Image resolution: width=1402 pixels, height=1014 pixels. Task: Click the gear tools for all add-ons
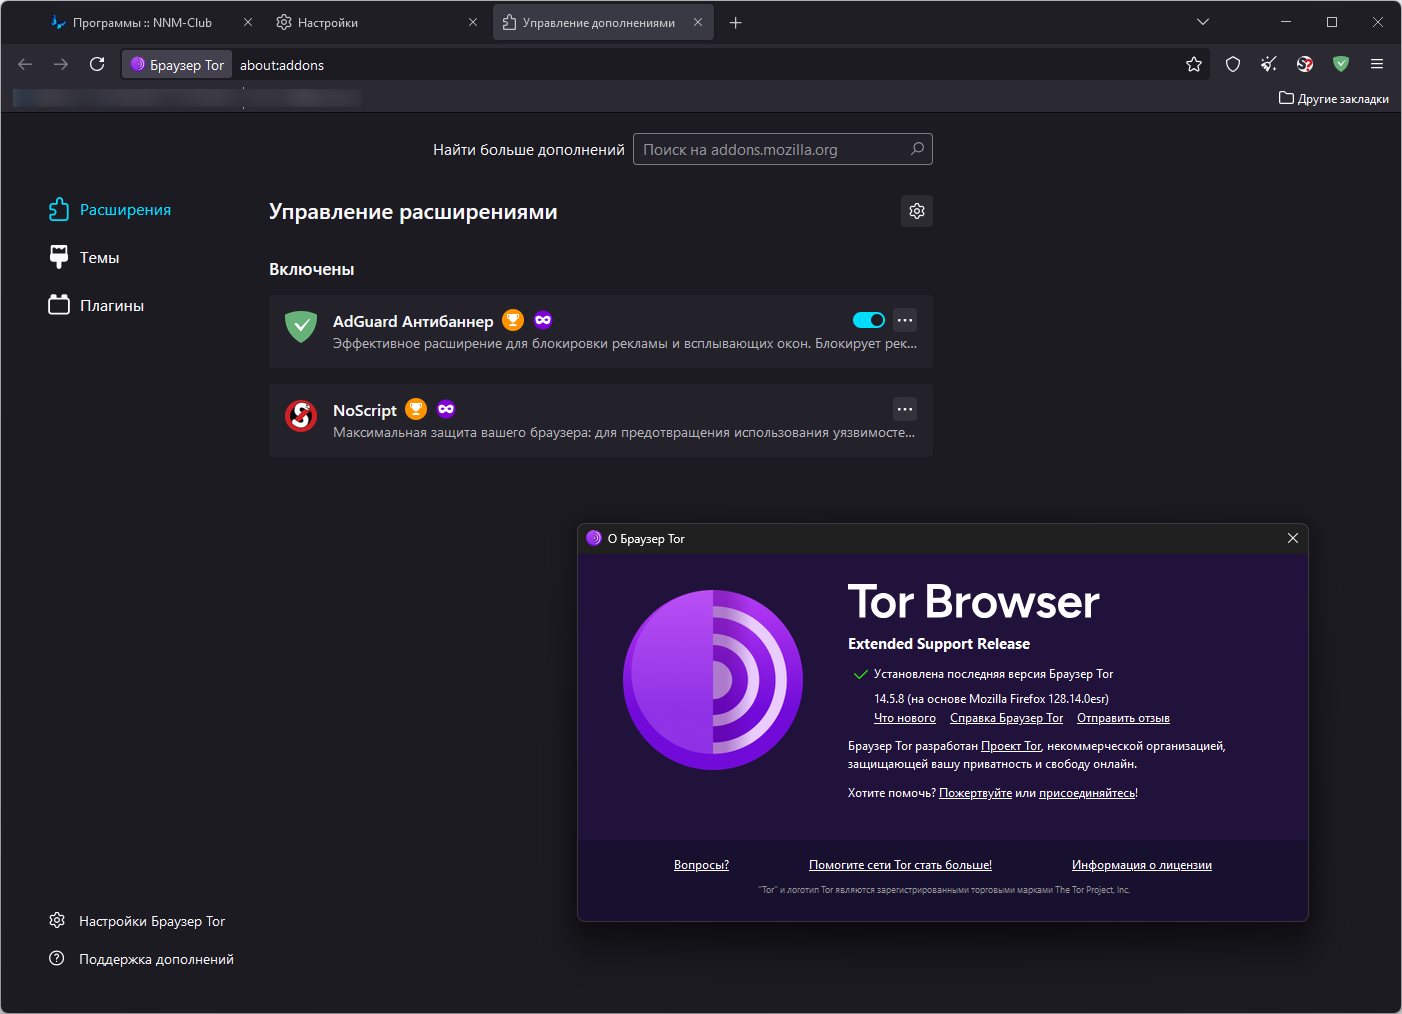[x=917, y=211]
